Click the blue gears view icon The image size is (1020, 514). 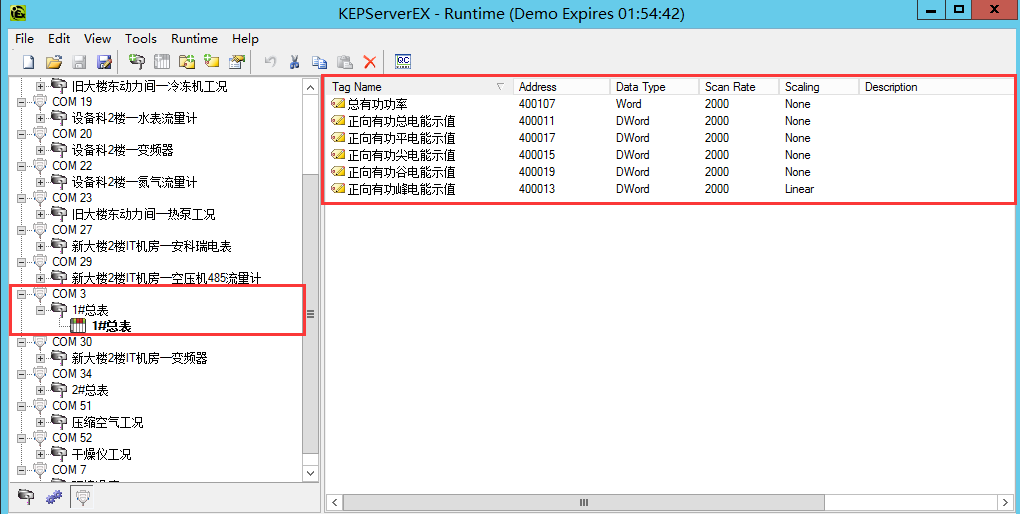click(x=54, y=496)
